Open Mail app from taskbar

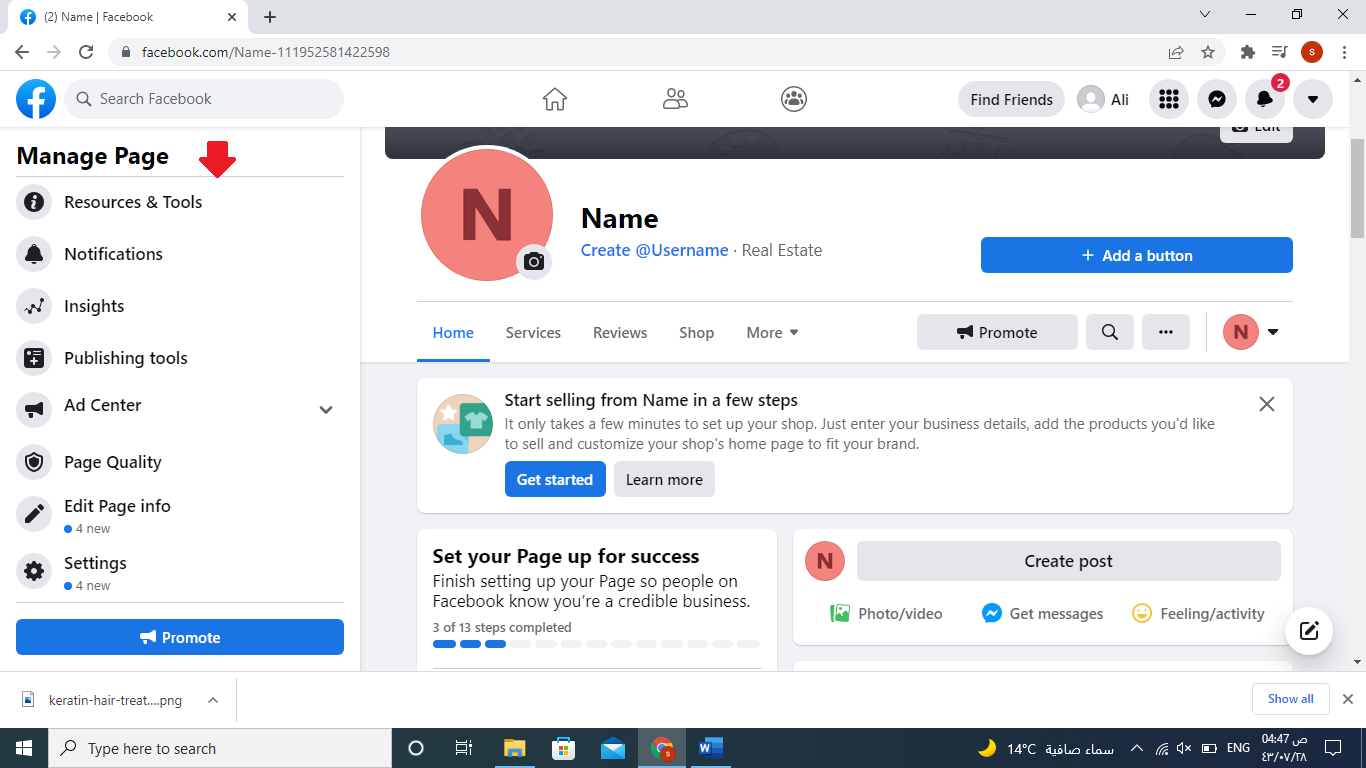point(613,748)
